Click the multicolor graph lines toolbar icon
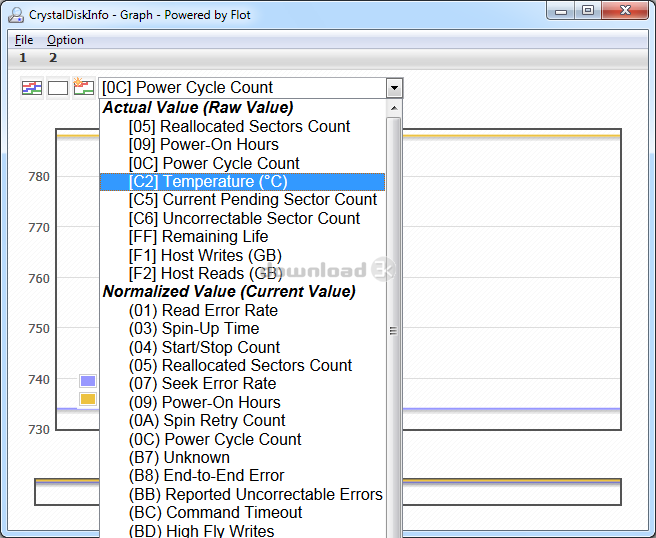 (x=32, y=88)
